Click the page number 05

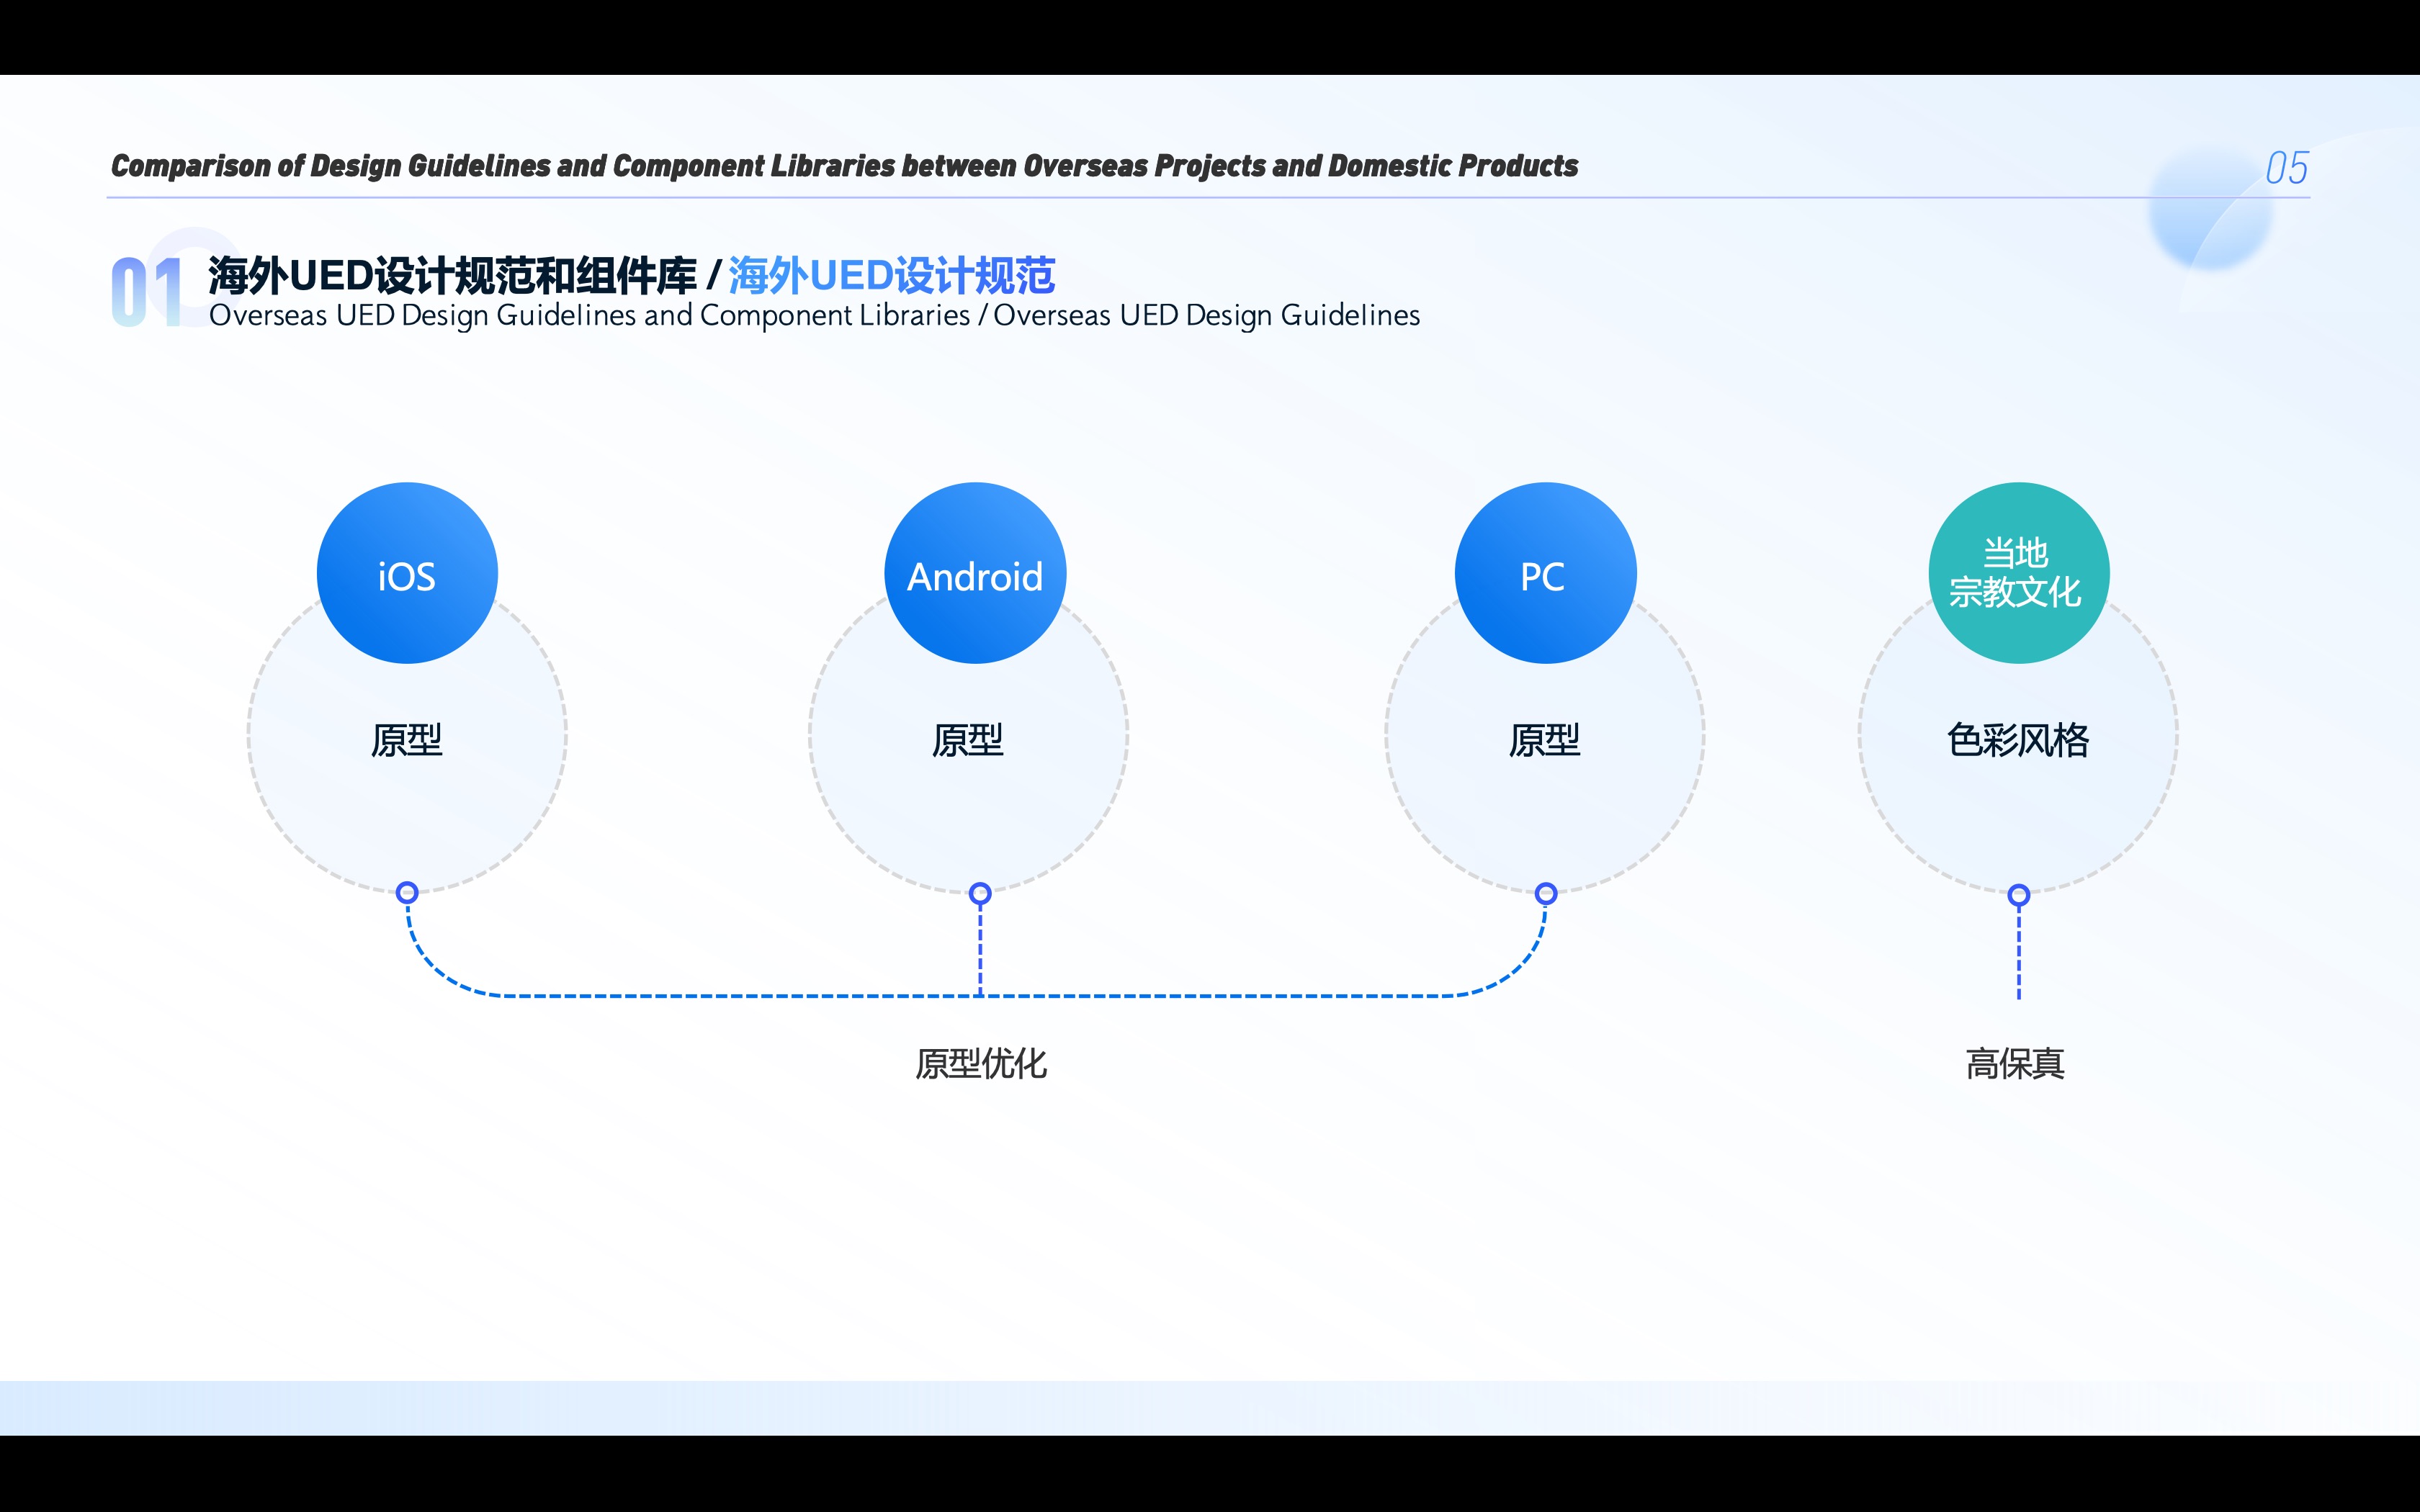(2286, 168)
